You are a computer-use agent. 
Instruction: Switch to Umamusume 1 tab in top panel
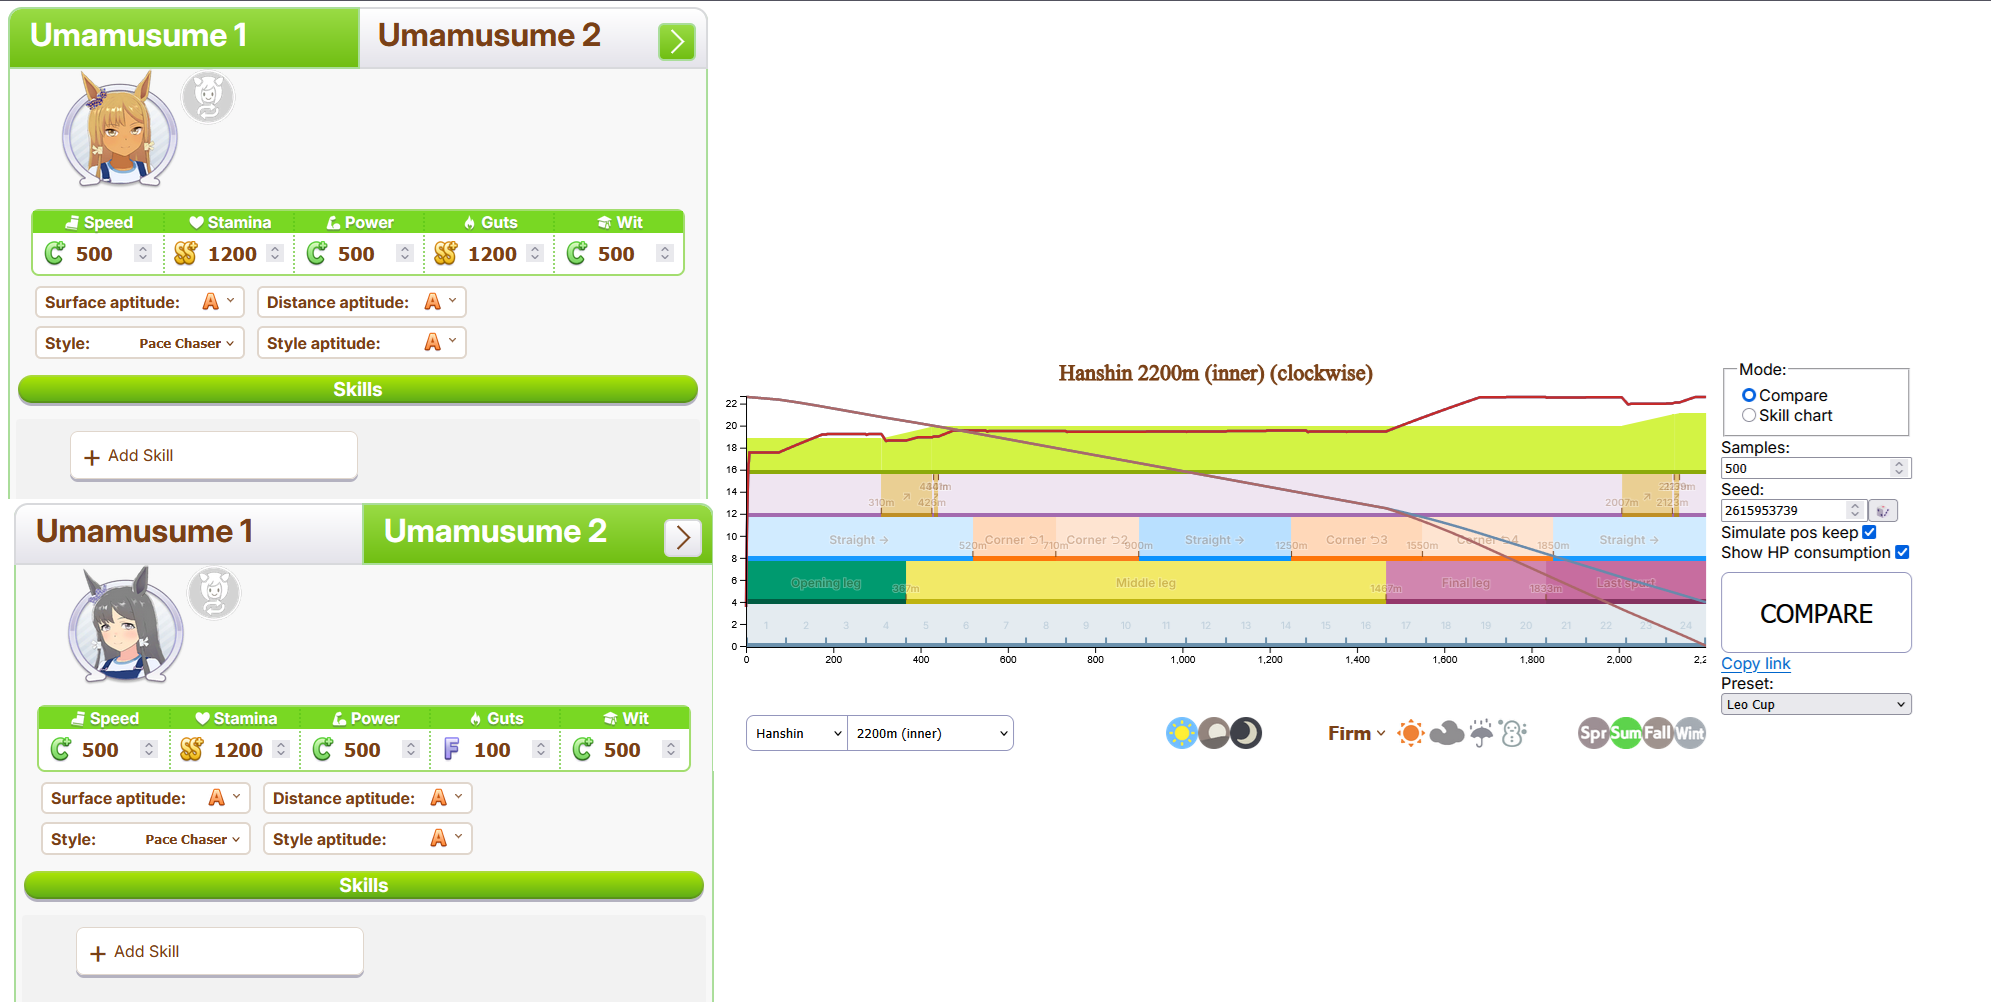(x=184, y=37)
